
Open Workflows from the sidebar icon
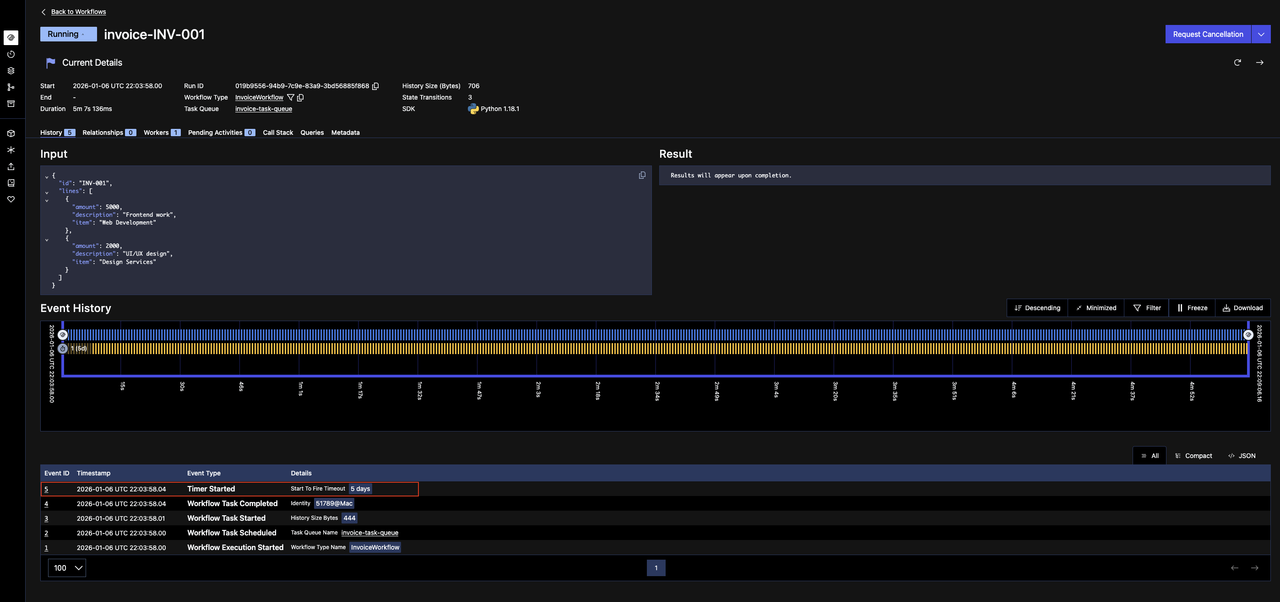(11, 37)
